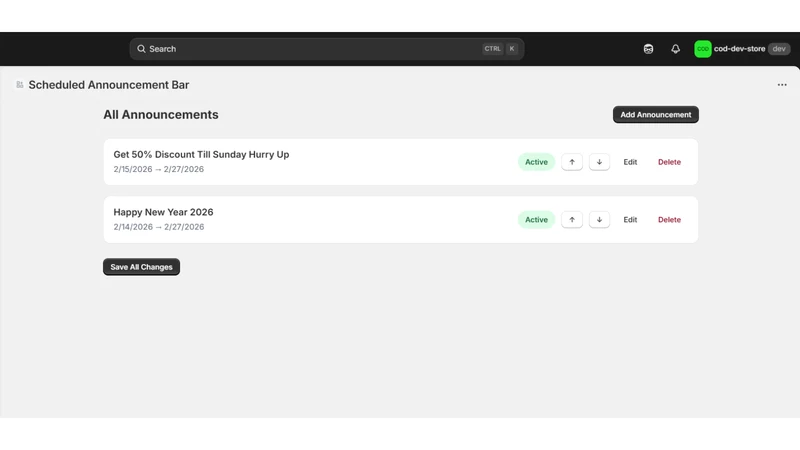Click the Active badge on Happy New Year

point(536,219)
